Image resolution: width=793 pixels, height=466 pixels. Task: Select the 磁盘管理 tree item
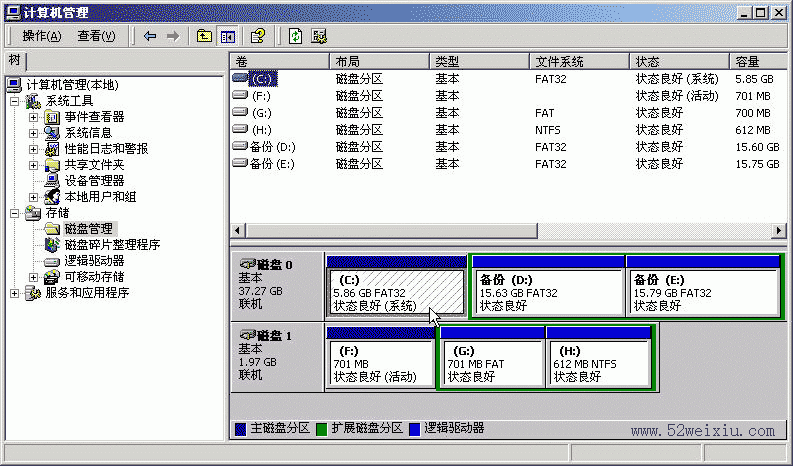point(89,229)
